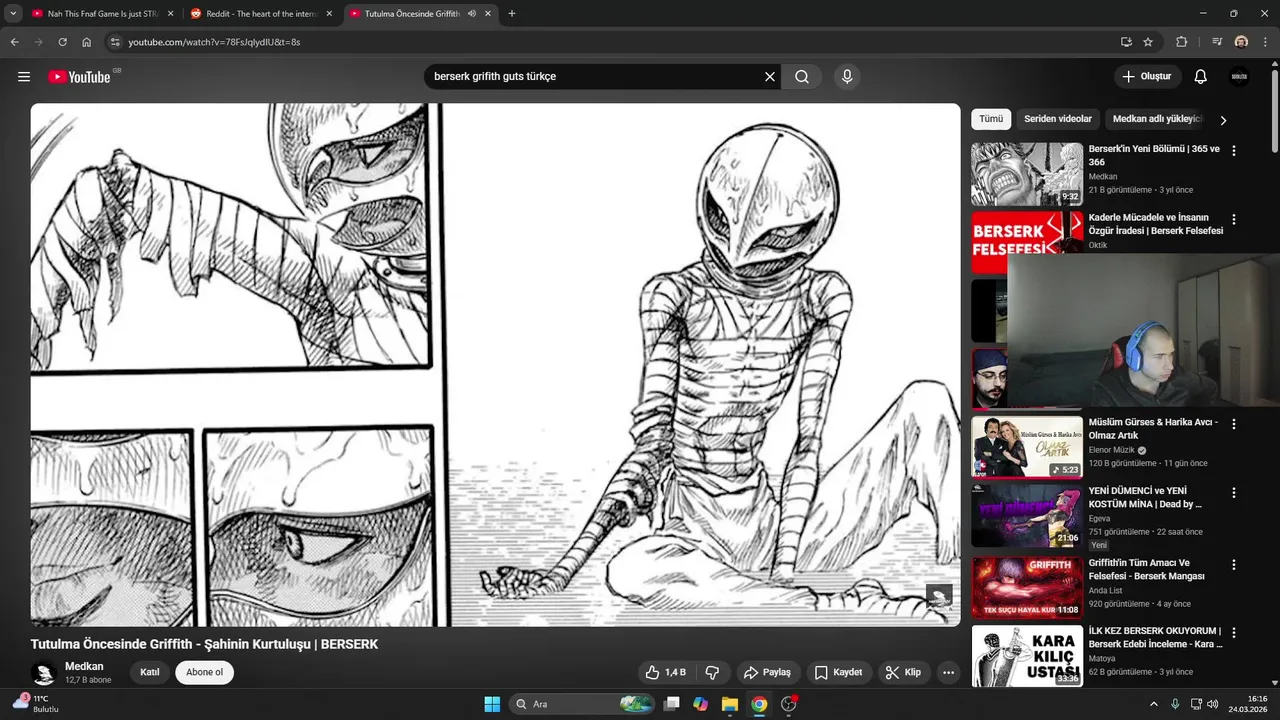Open the Windows Start menu
This screenshot has width=1280, height=720.
point(492,704)
